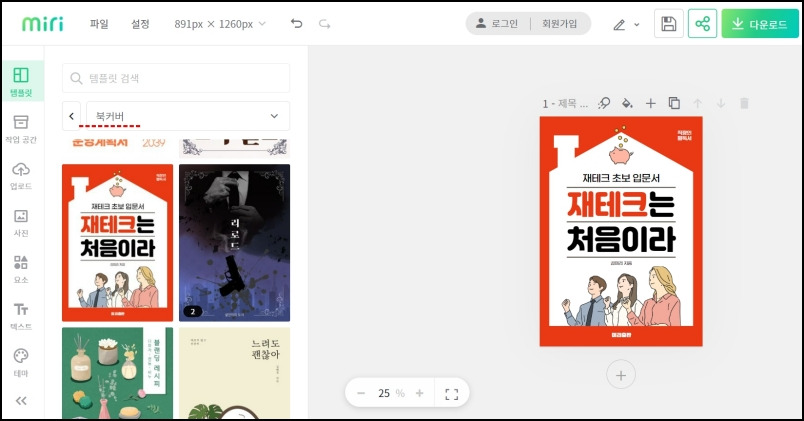This screenshot has width=804, height=421.
Task: Click the miri logo
Action: pos(43,24)
